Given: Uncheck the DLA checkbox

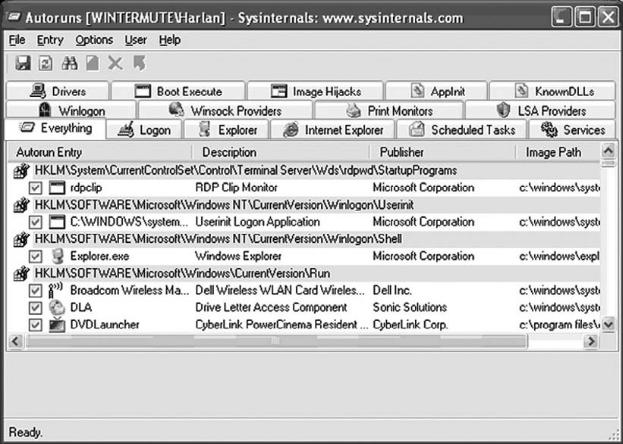Looking at the screenshot, I should [x=35, y=308].
